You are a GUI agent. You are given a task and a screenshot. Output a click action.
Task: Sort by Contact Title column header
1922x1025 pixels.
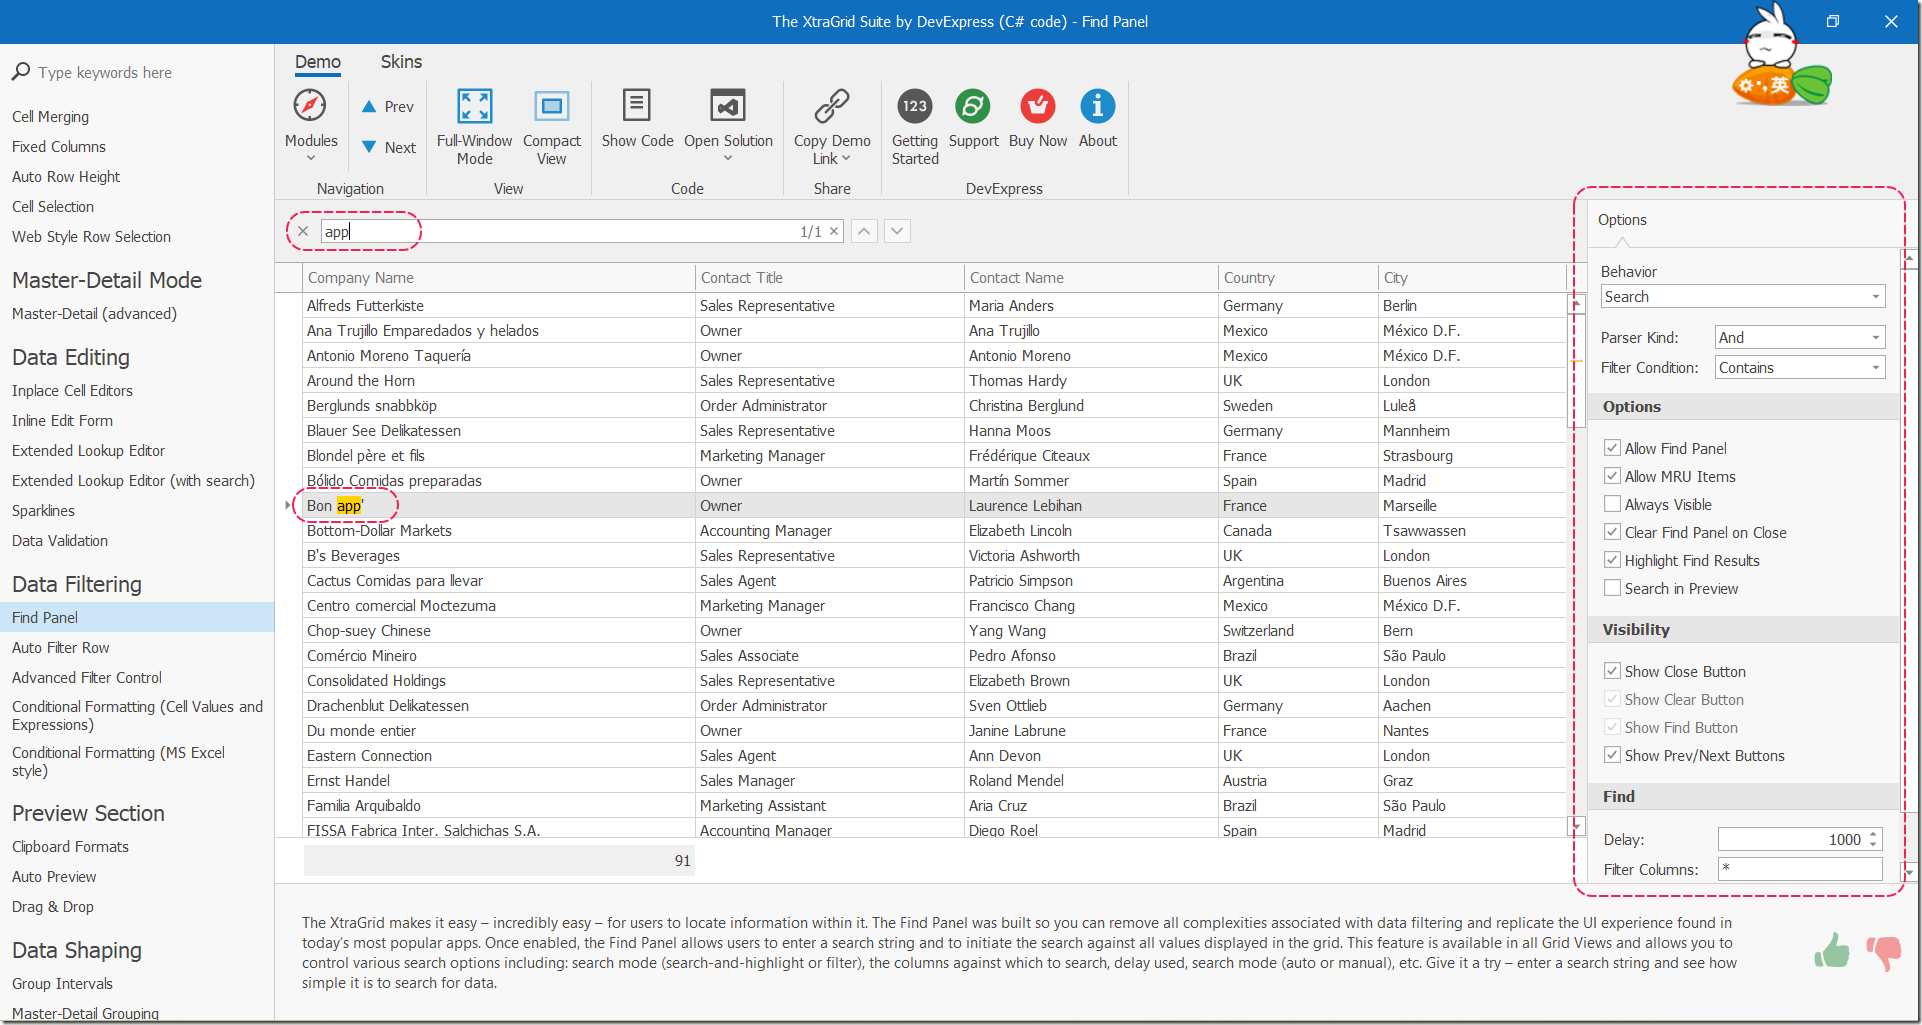[x=830, y=278]
